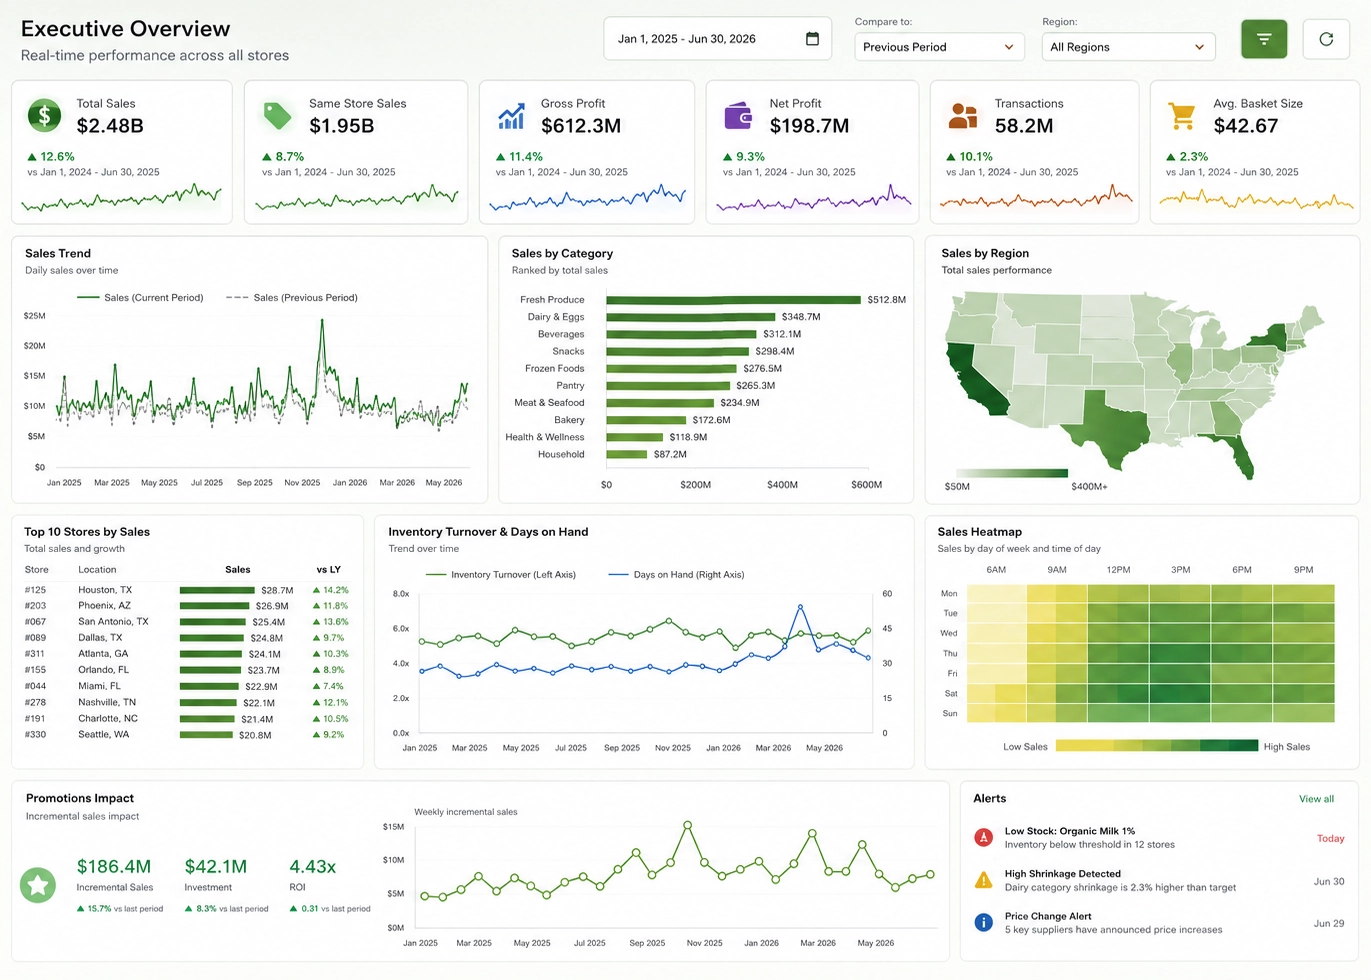Click the $42.1M Investment value
Screen dimensions: 1371x980
[x=216, y=867]
